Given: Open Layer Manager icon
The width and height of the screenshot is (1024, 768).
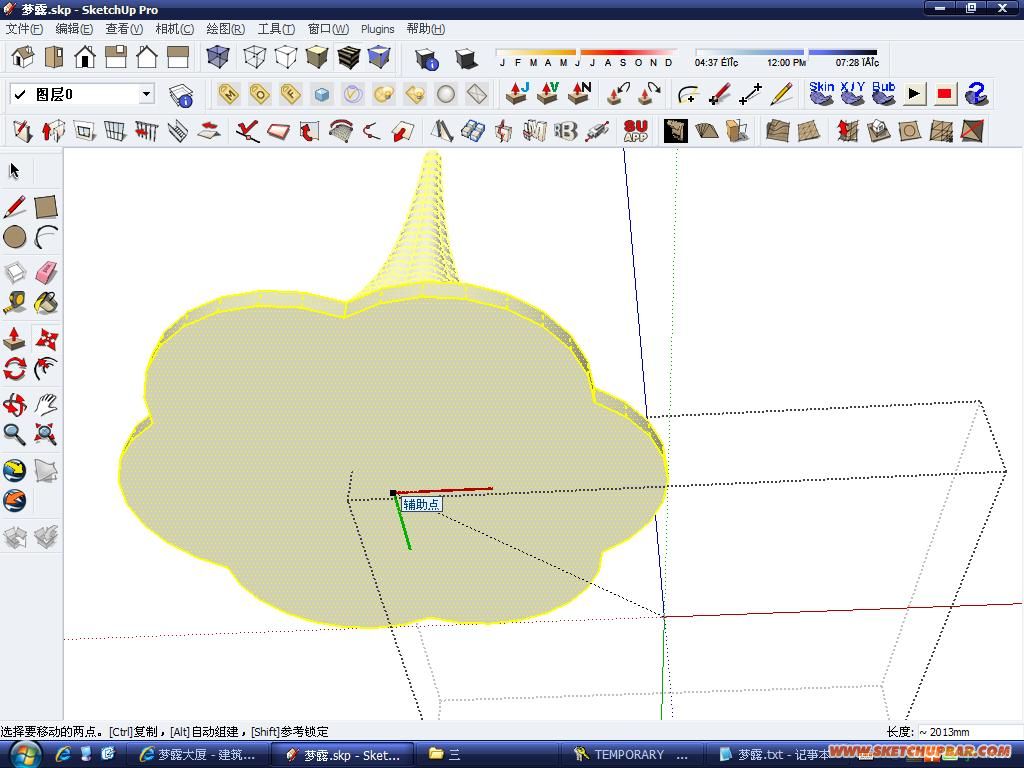Looking at the screenshot, I should (181, 95).
